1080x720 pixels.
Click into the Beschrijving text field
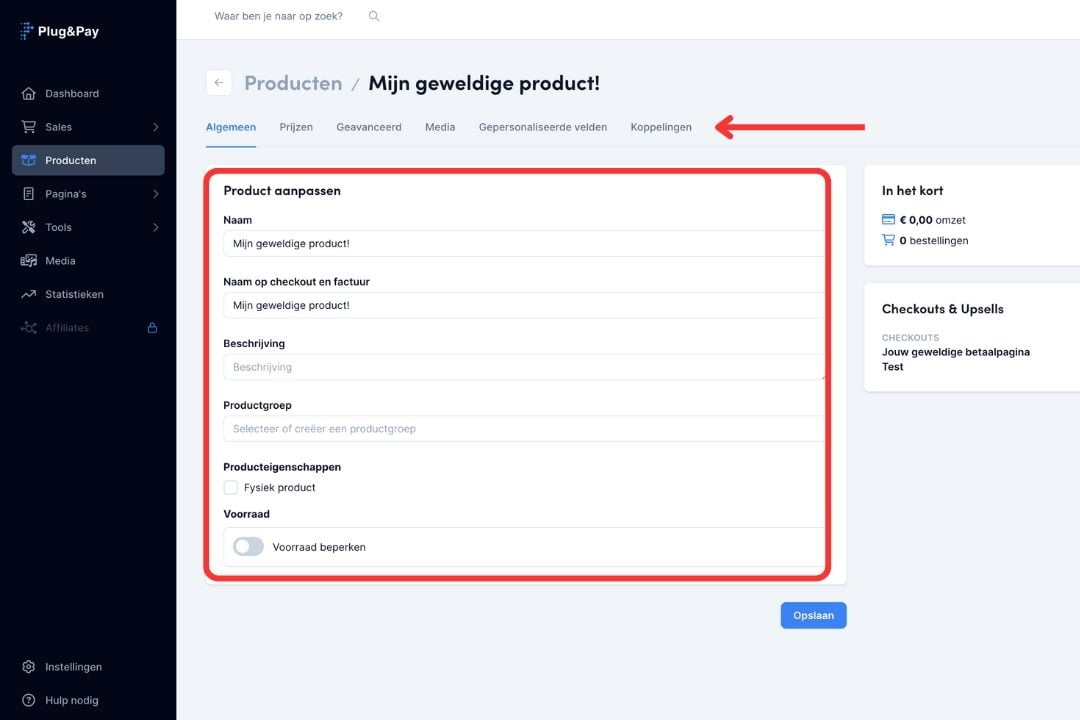tap(523, 367)
